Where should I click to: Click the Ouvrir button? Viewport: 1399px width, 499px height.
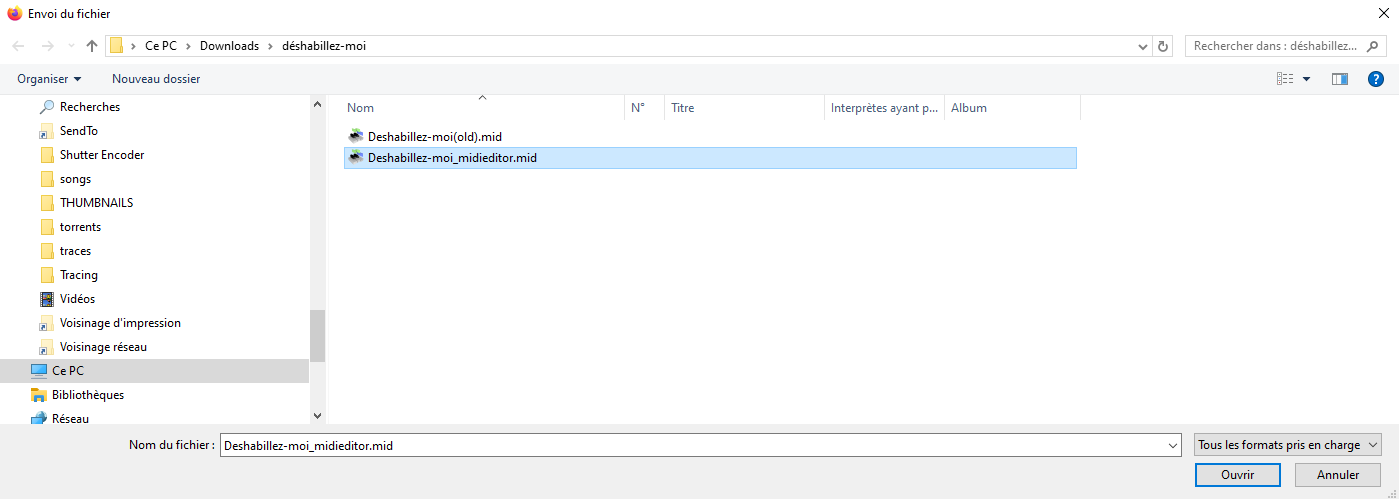[x=1237, y=475]
